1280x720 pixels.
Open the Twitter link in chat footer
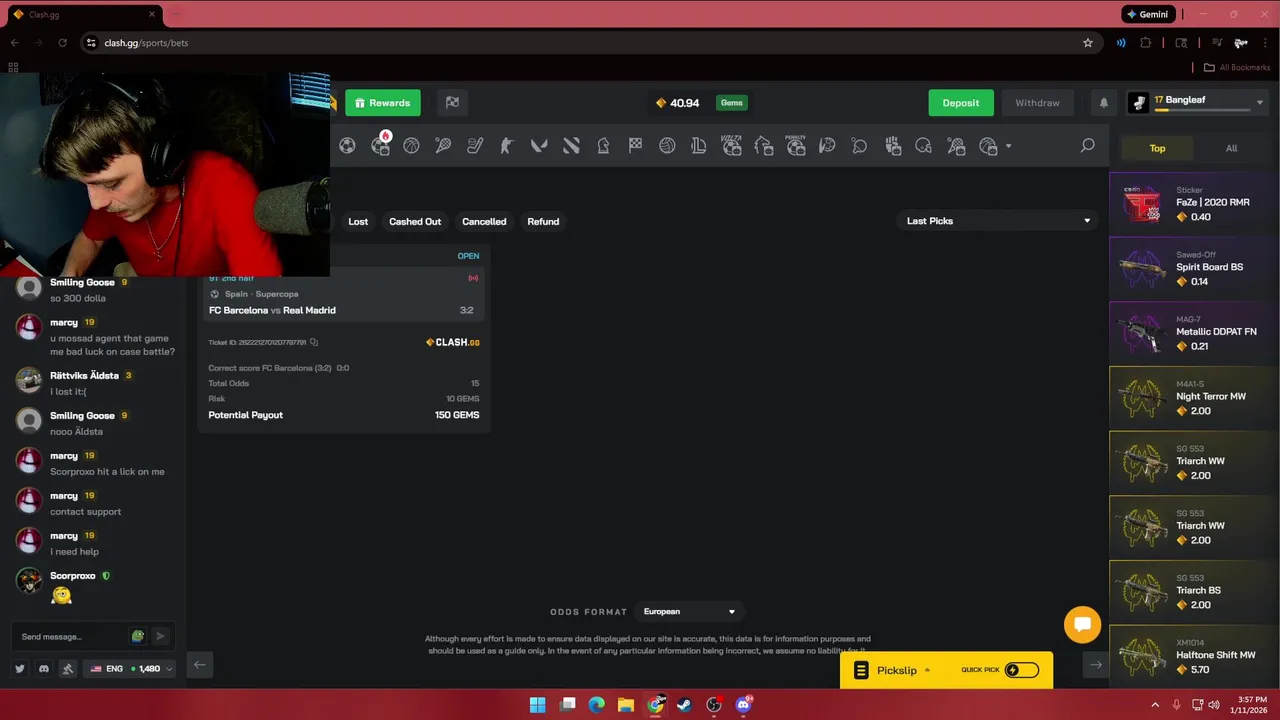[19, 668]
